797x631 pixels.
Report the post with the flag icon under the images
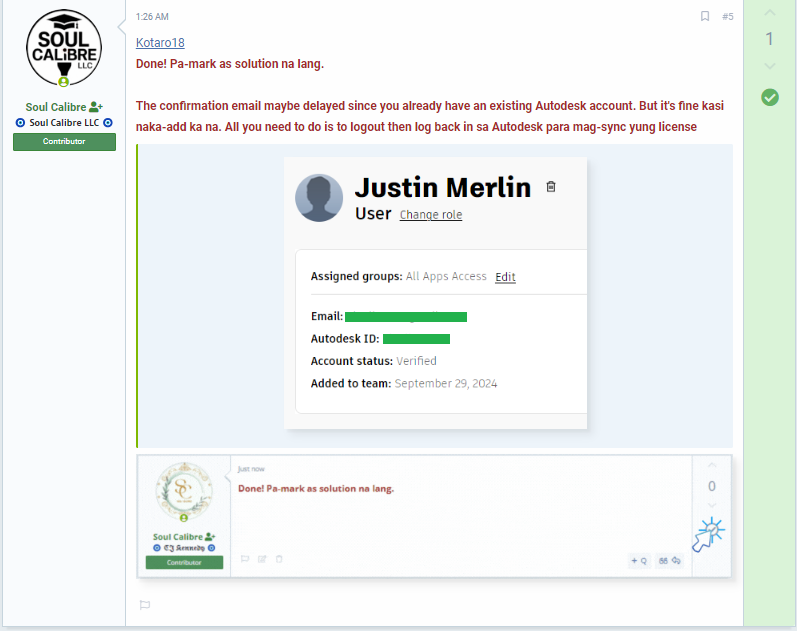(145, 605)
